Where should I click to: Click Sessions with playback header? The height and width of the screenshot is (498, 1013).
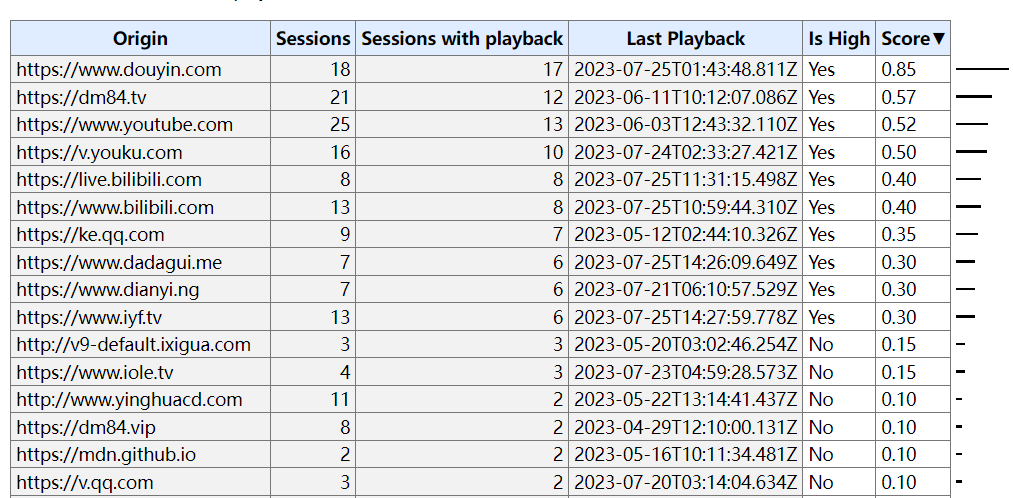[462, 39]
